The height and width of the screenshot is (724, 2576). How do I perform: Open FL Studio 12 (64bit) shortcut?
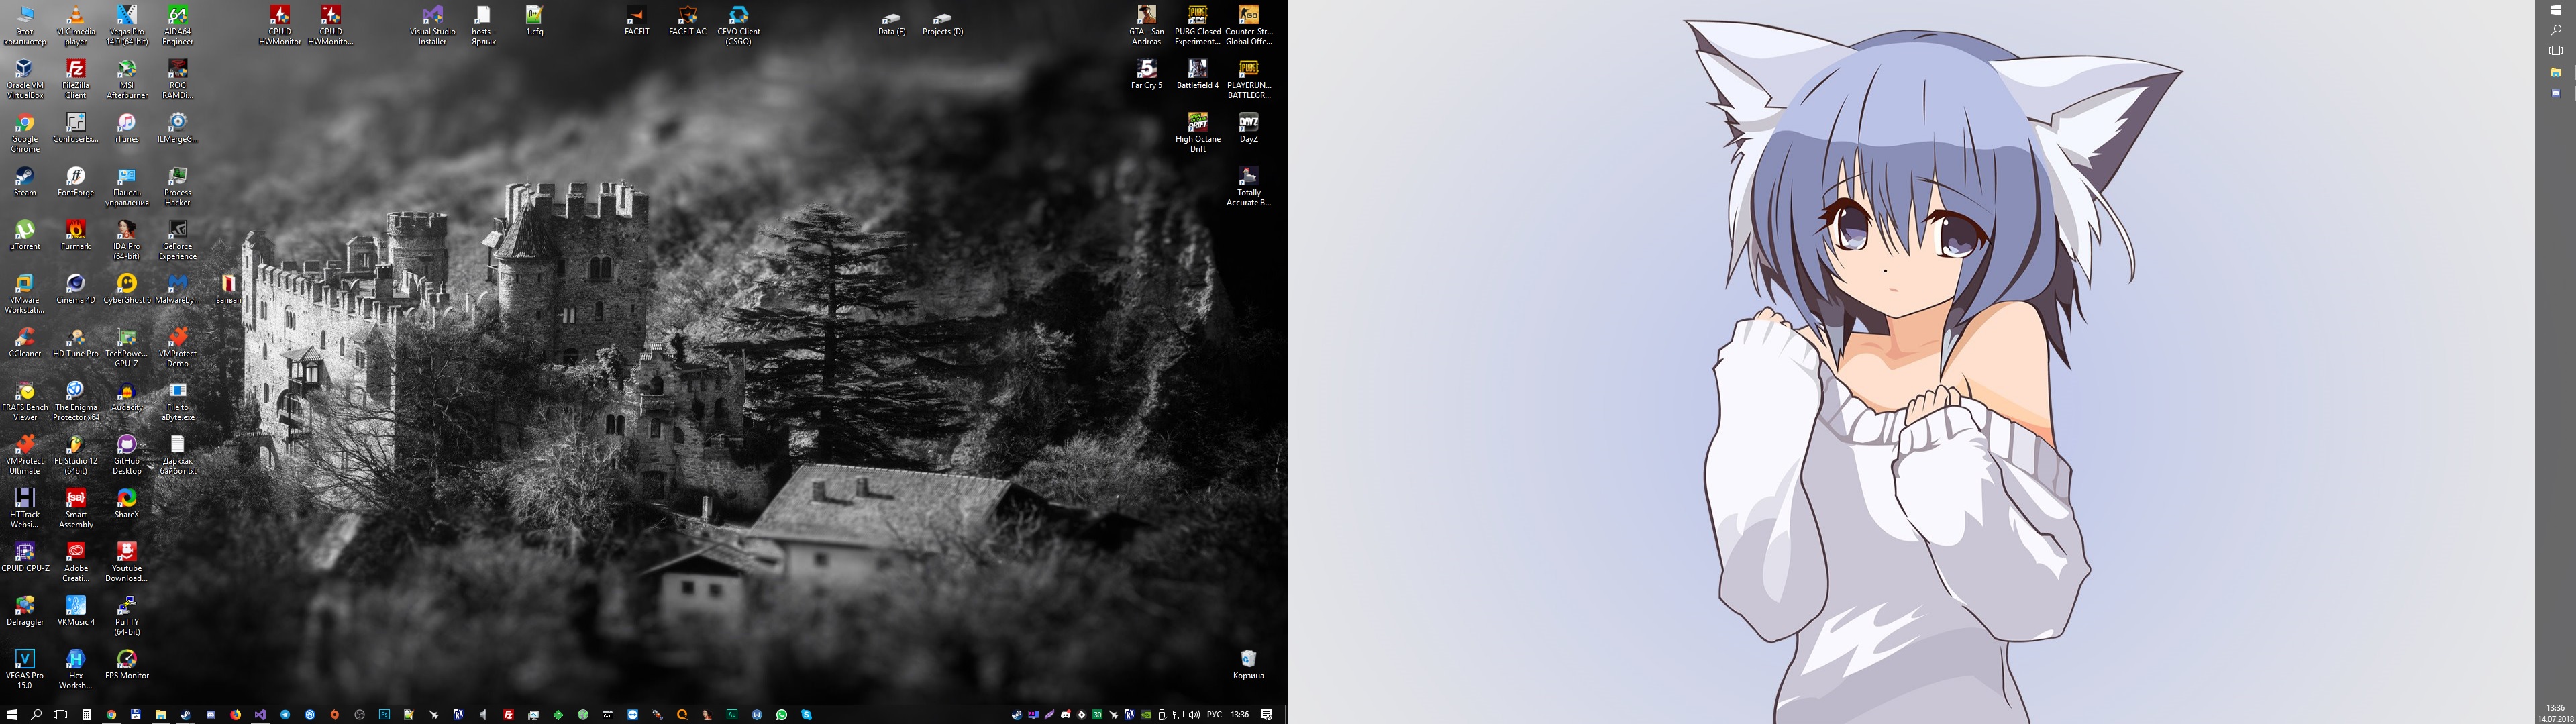[76, 455]
